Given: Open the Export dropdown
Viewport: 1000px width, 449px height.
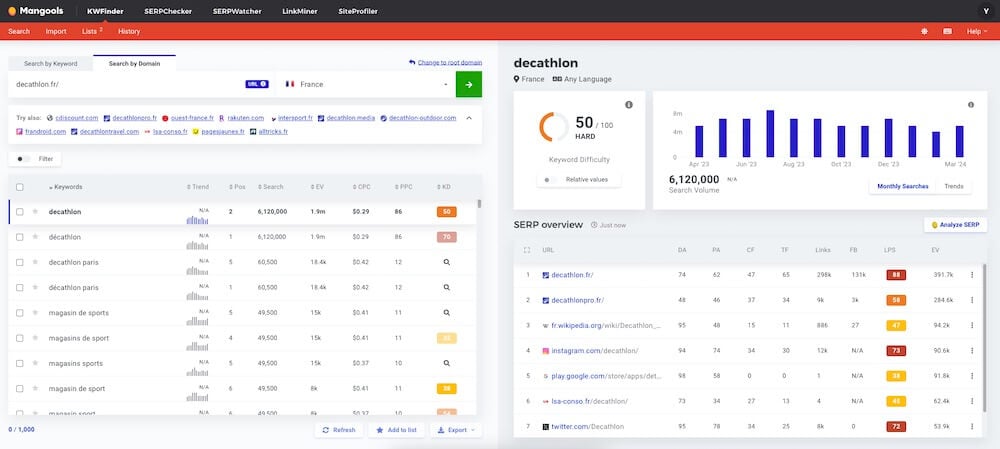Looking at the screenshot, I should 456,430.
